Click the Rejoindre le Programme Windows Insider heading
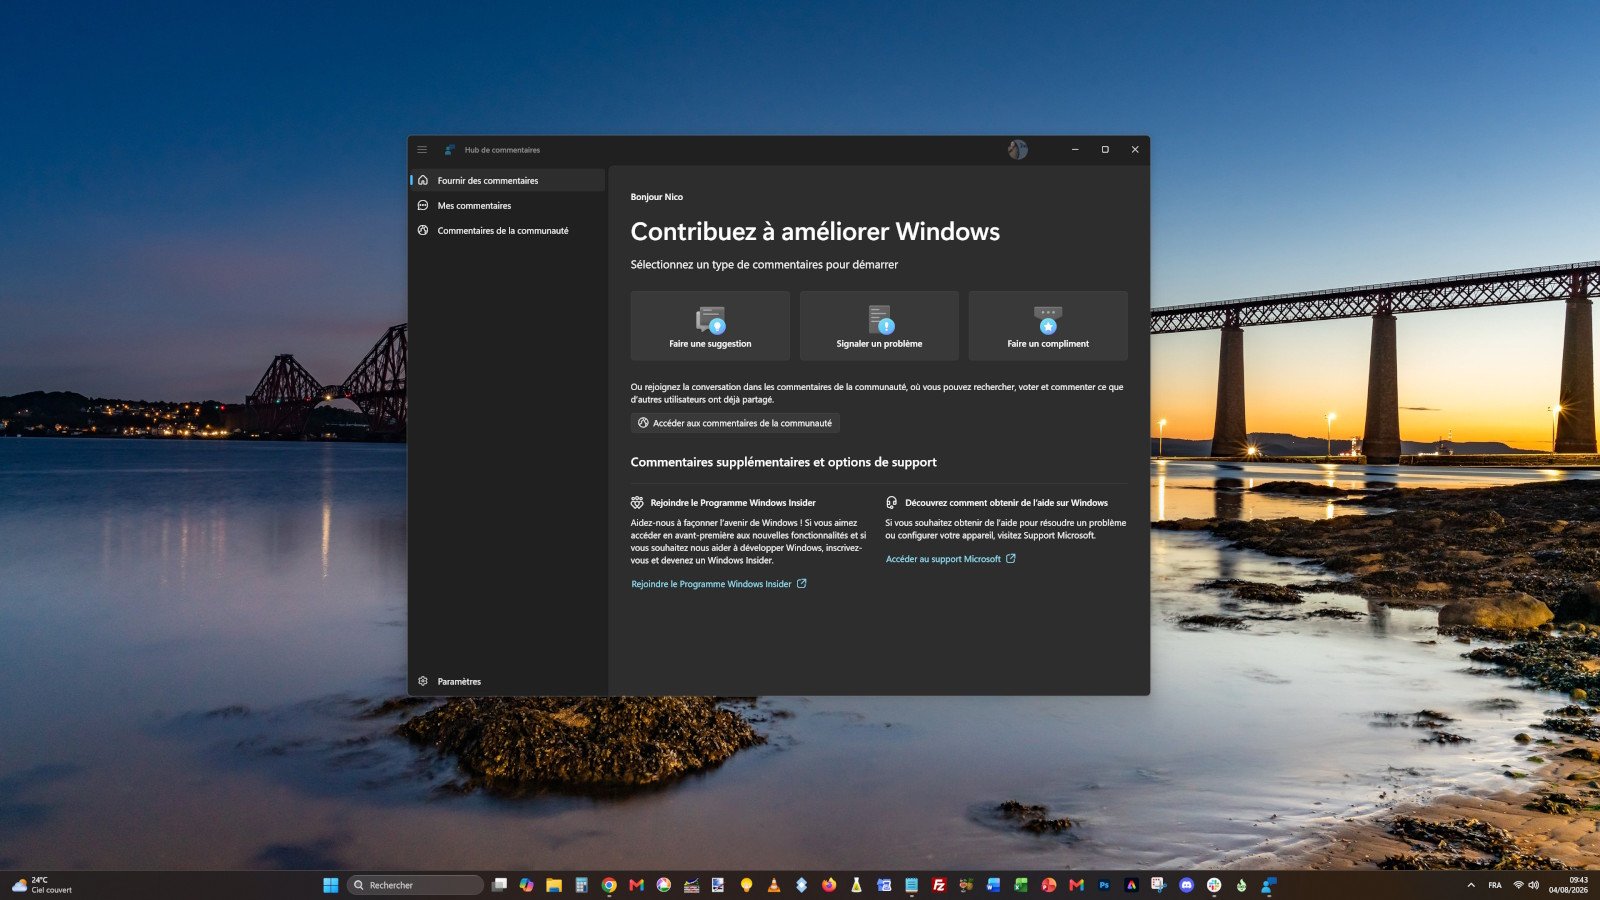The image size is (1600, 900). click(733, 503)
